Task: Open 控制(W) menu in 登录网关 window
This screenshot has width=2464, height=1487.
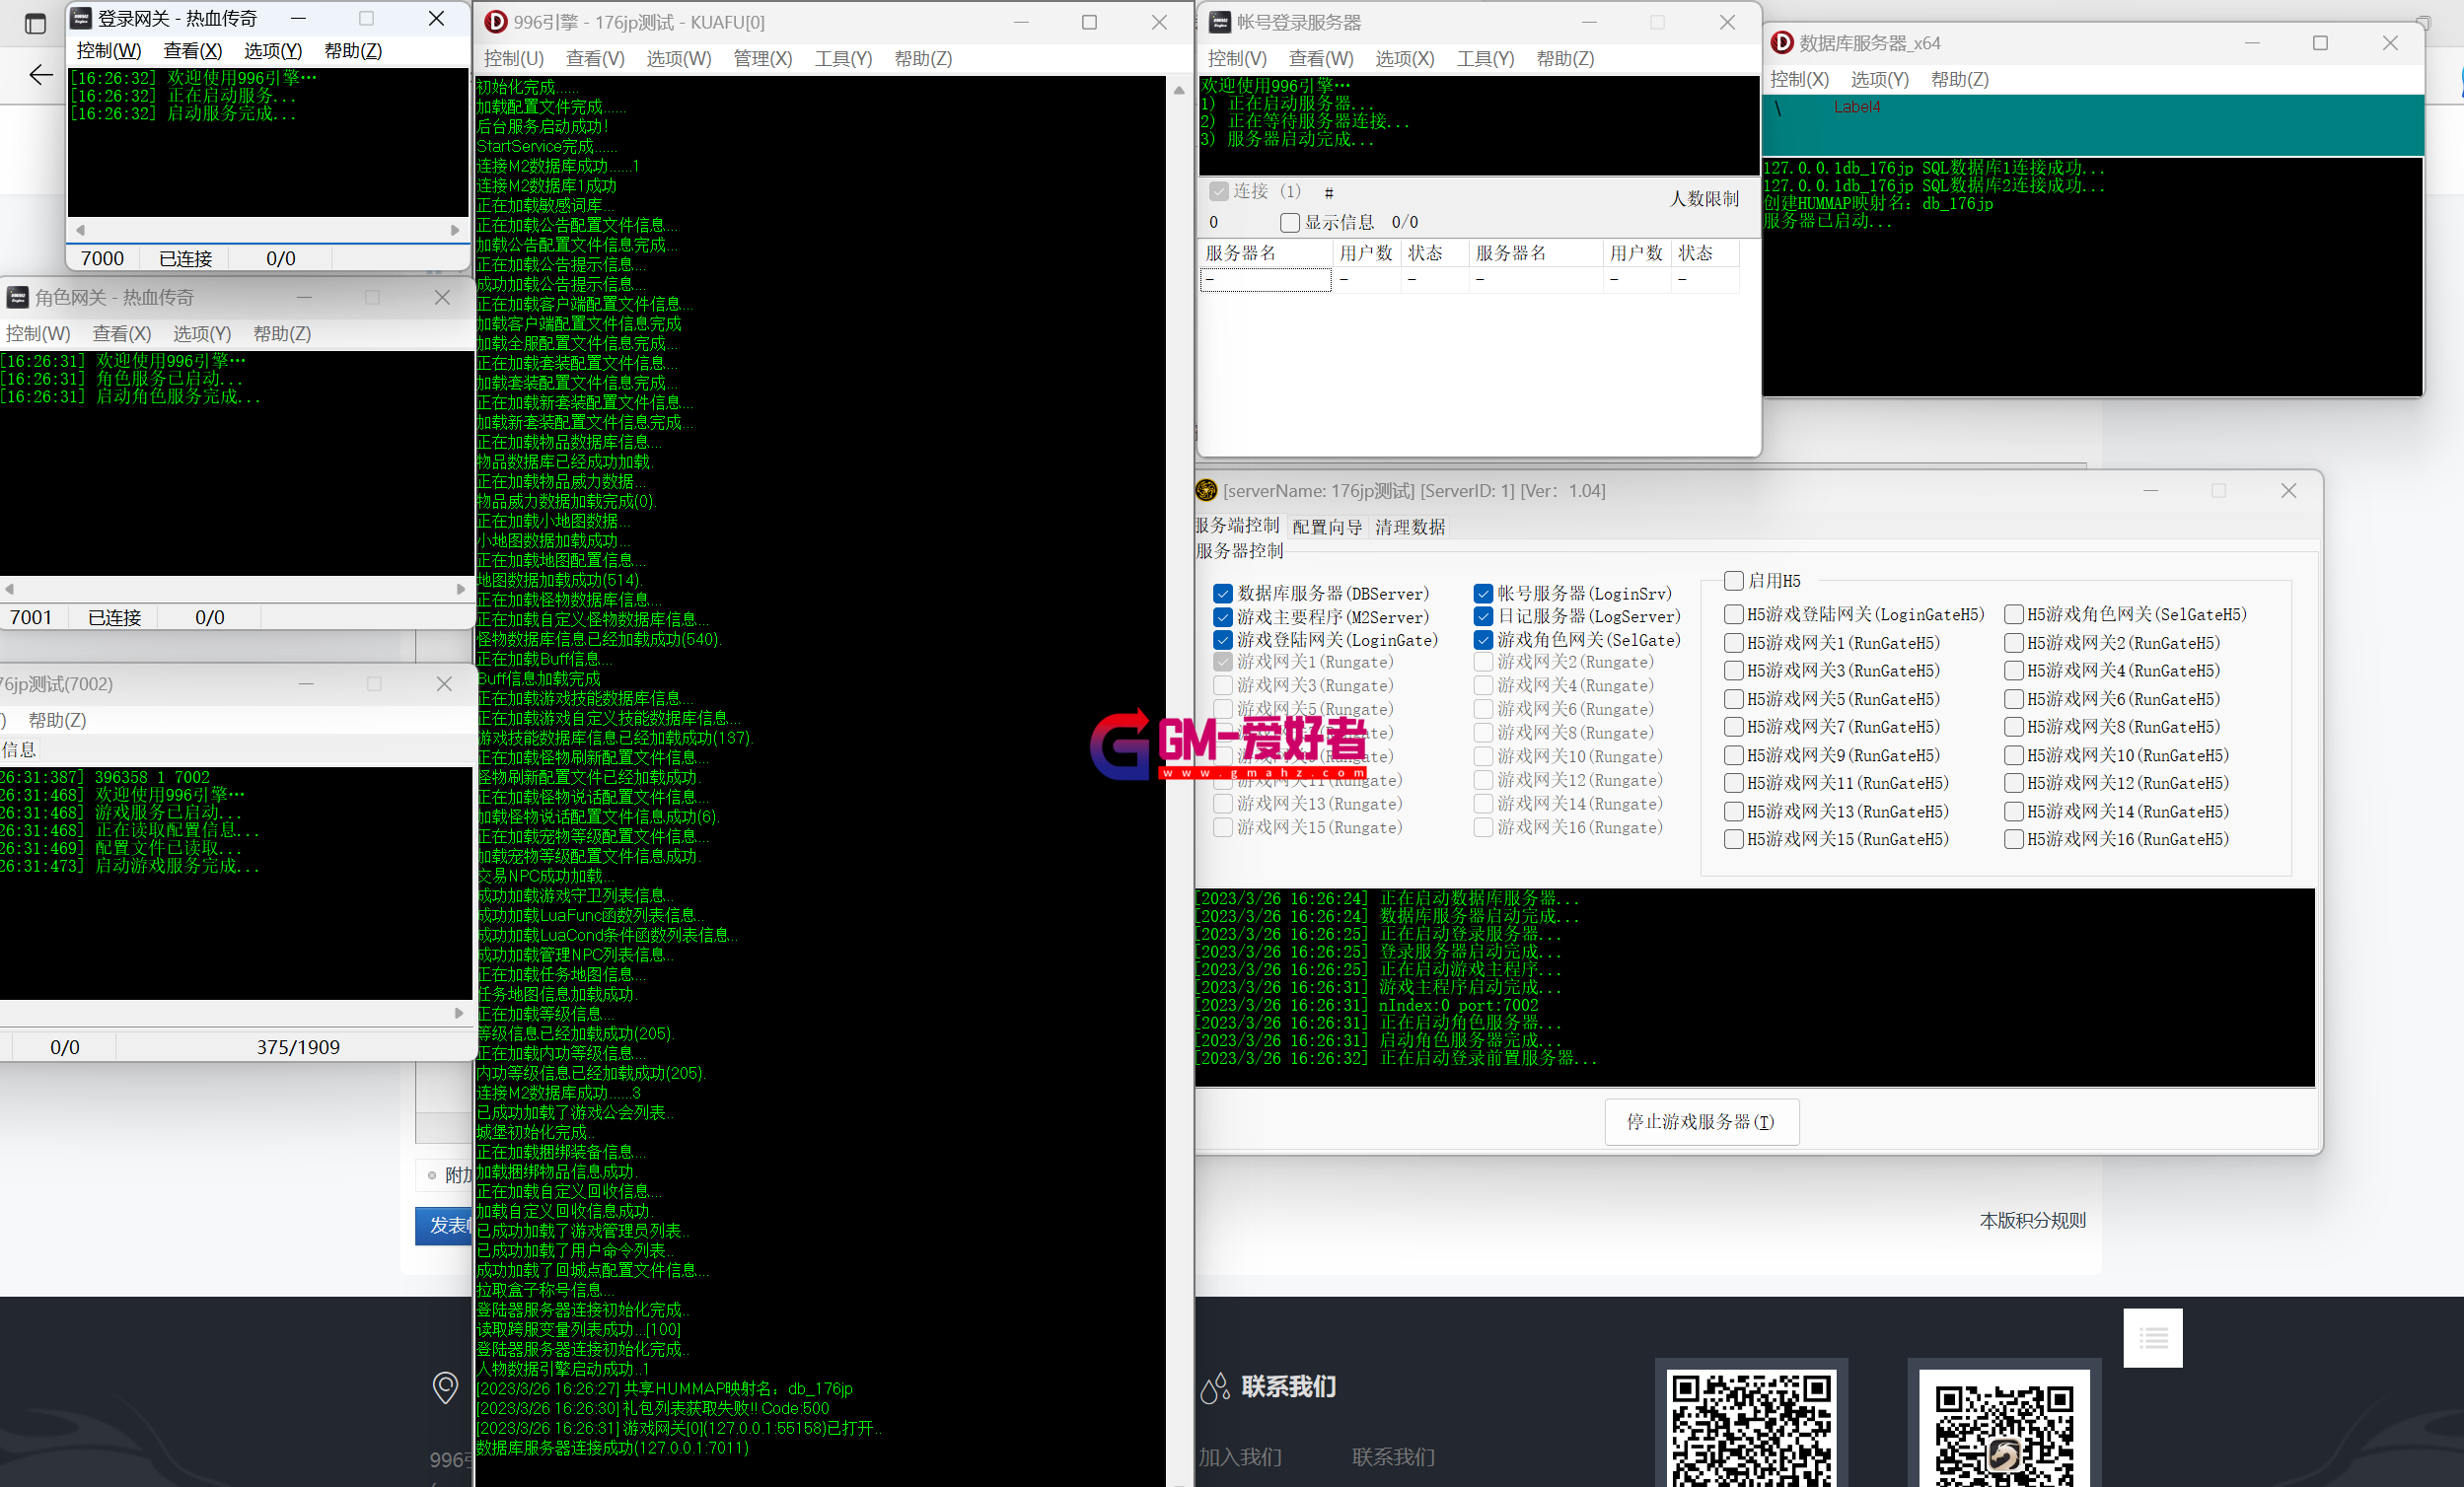Action: pyautogui.click(x=109, y=51)
